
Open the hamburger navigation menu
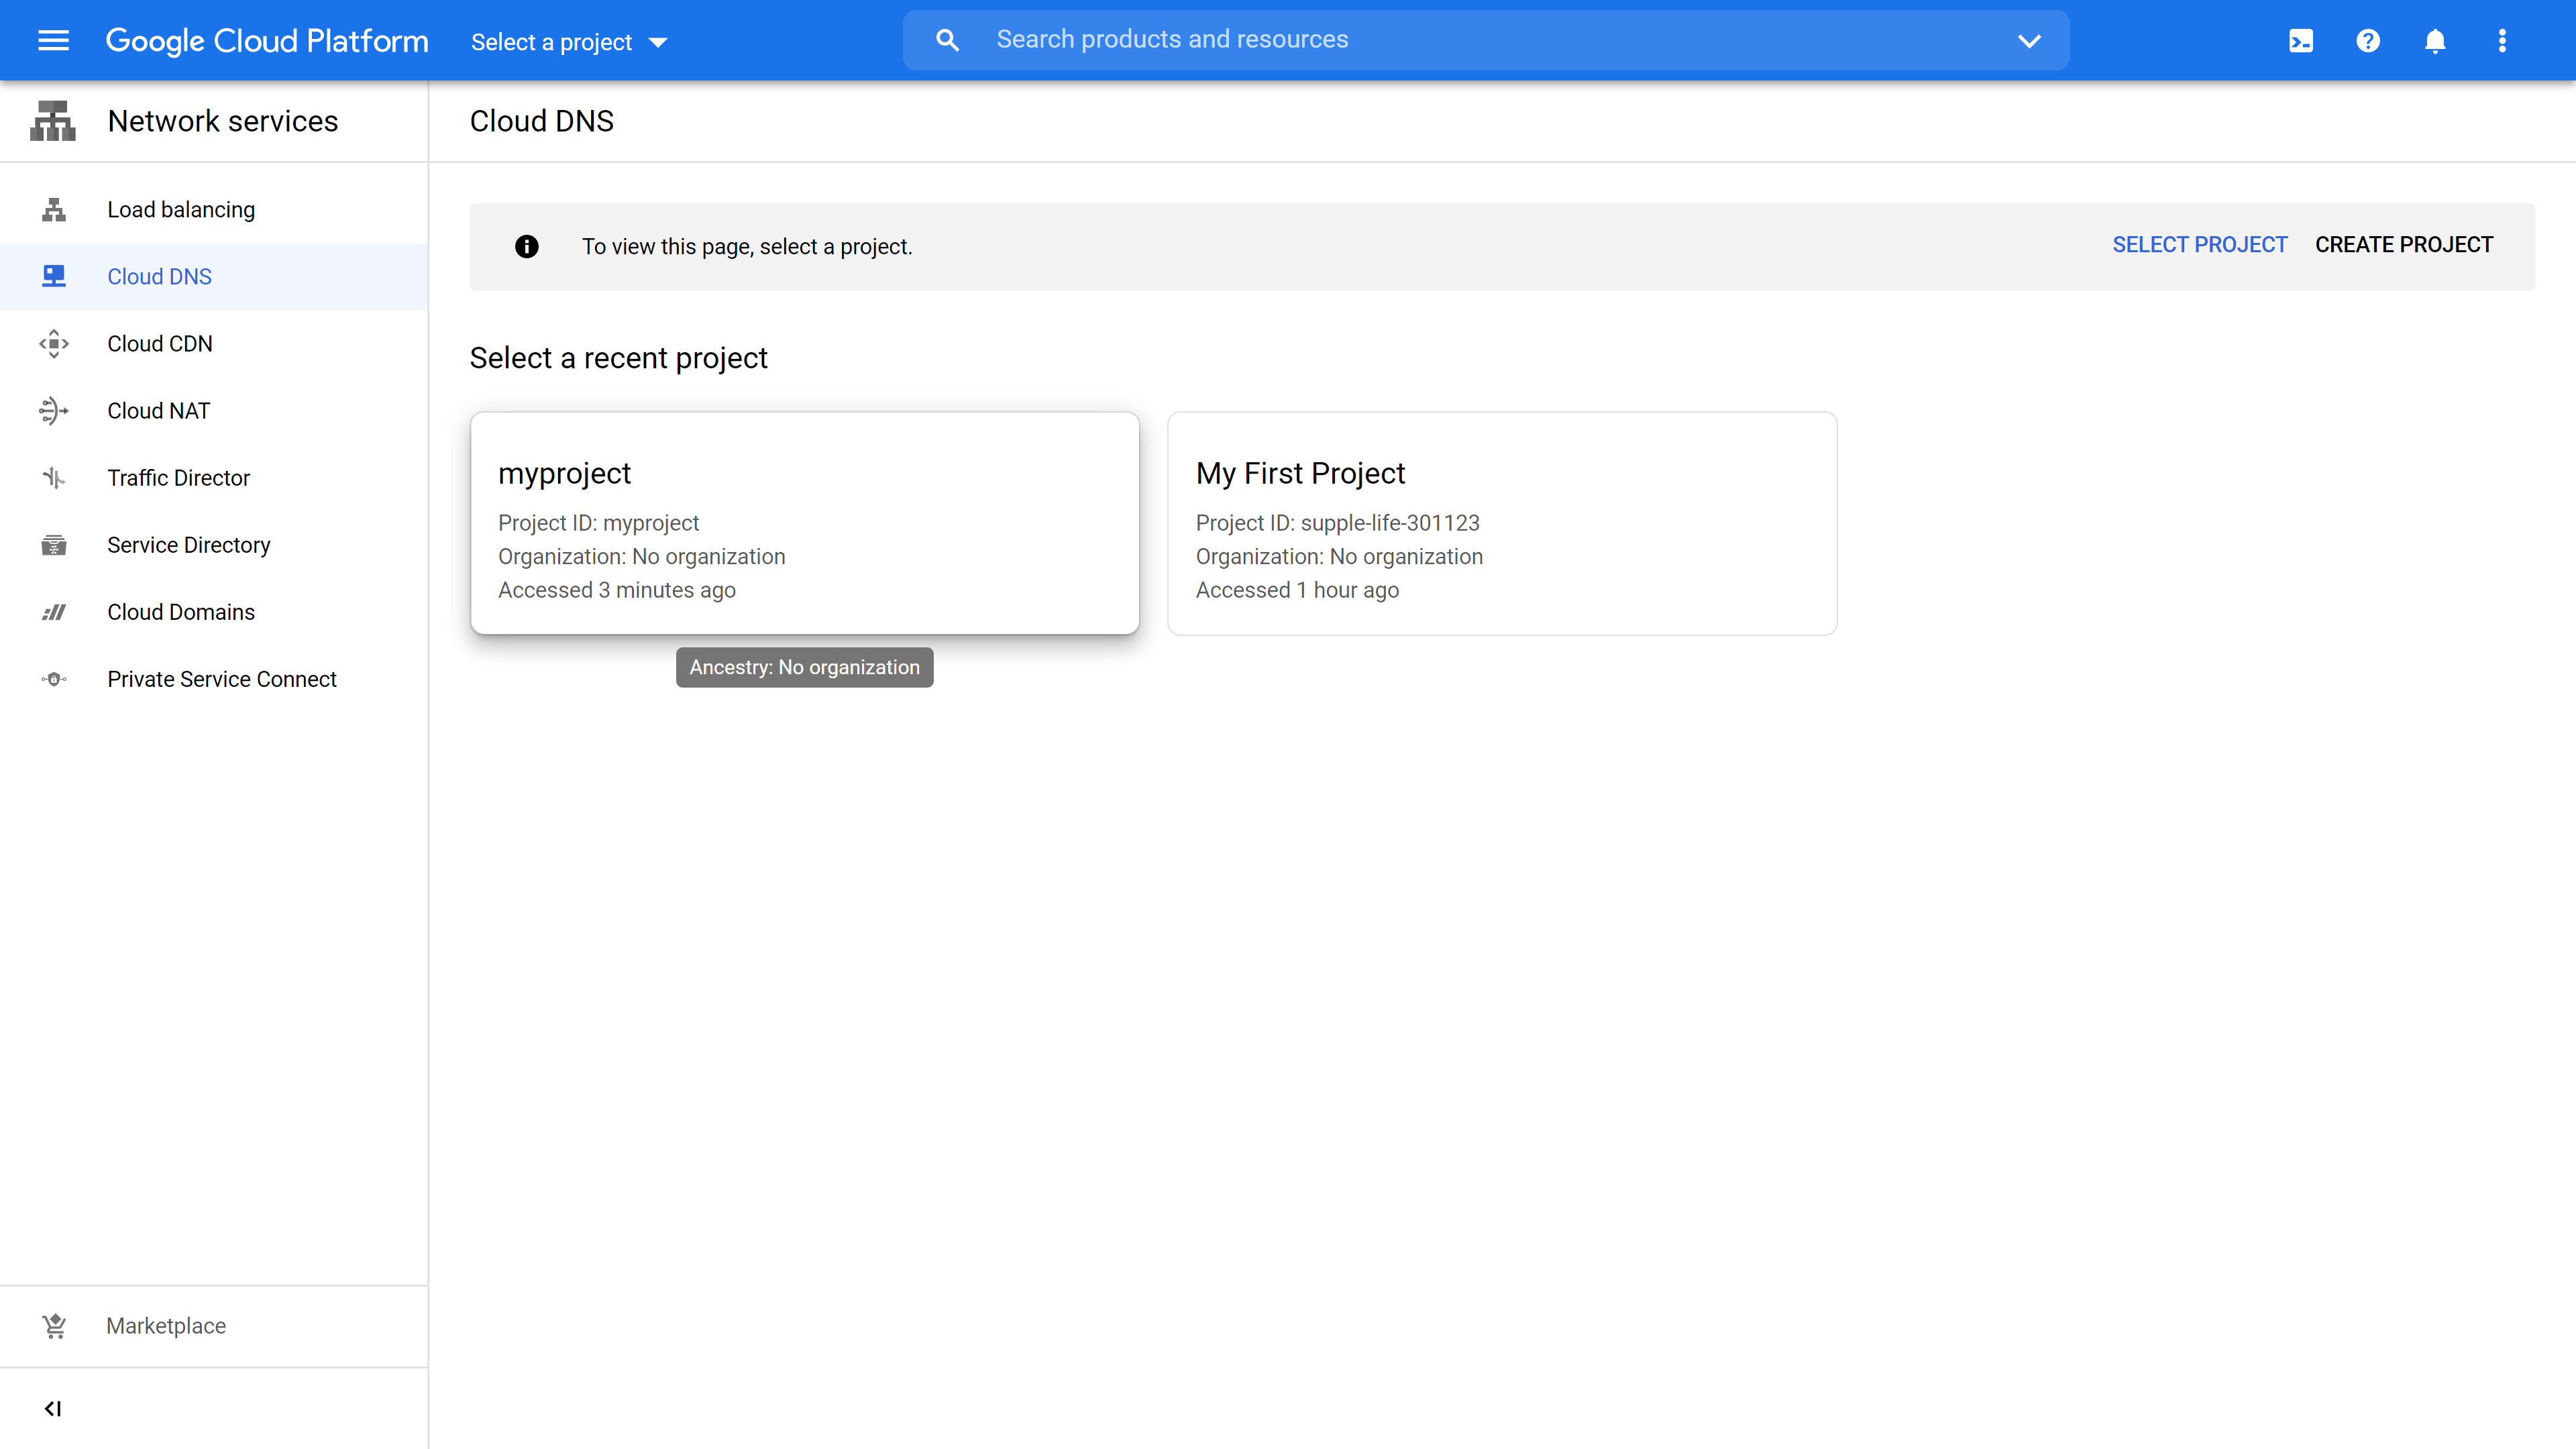click(53, 40)
